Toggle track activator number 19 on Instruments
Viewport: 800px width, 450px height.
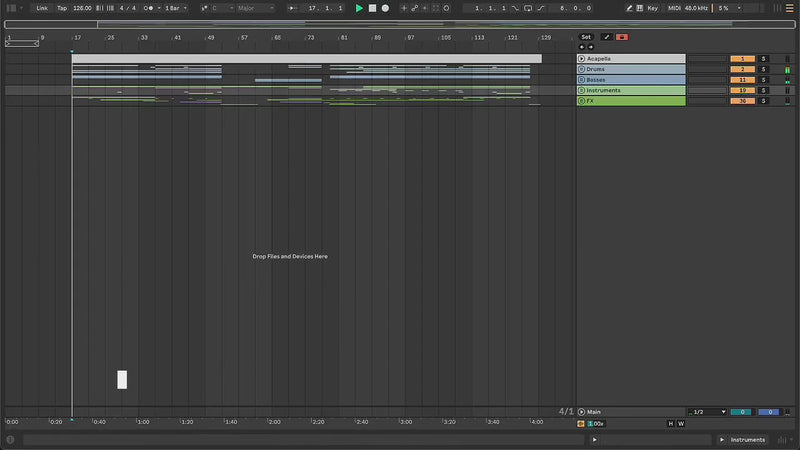[x=742, y=90]
